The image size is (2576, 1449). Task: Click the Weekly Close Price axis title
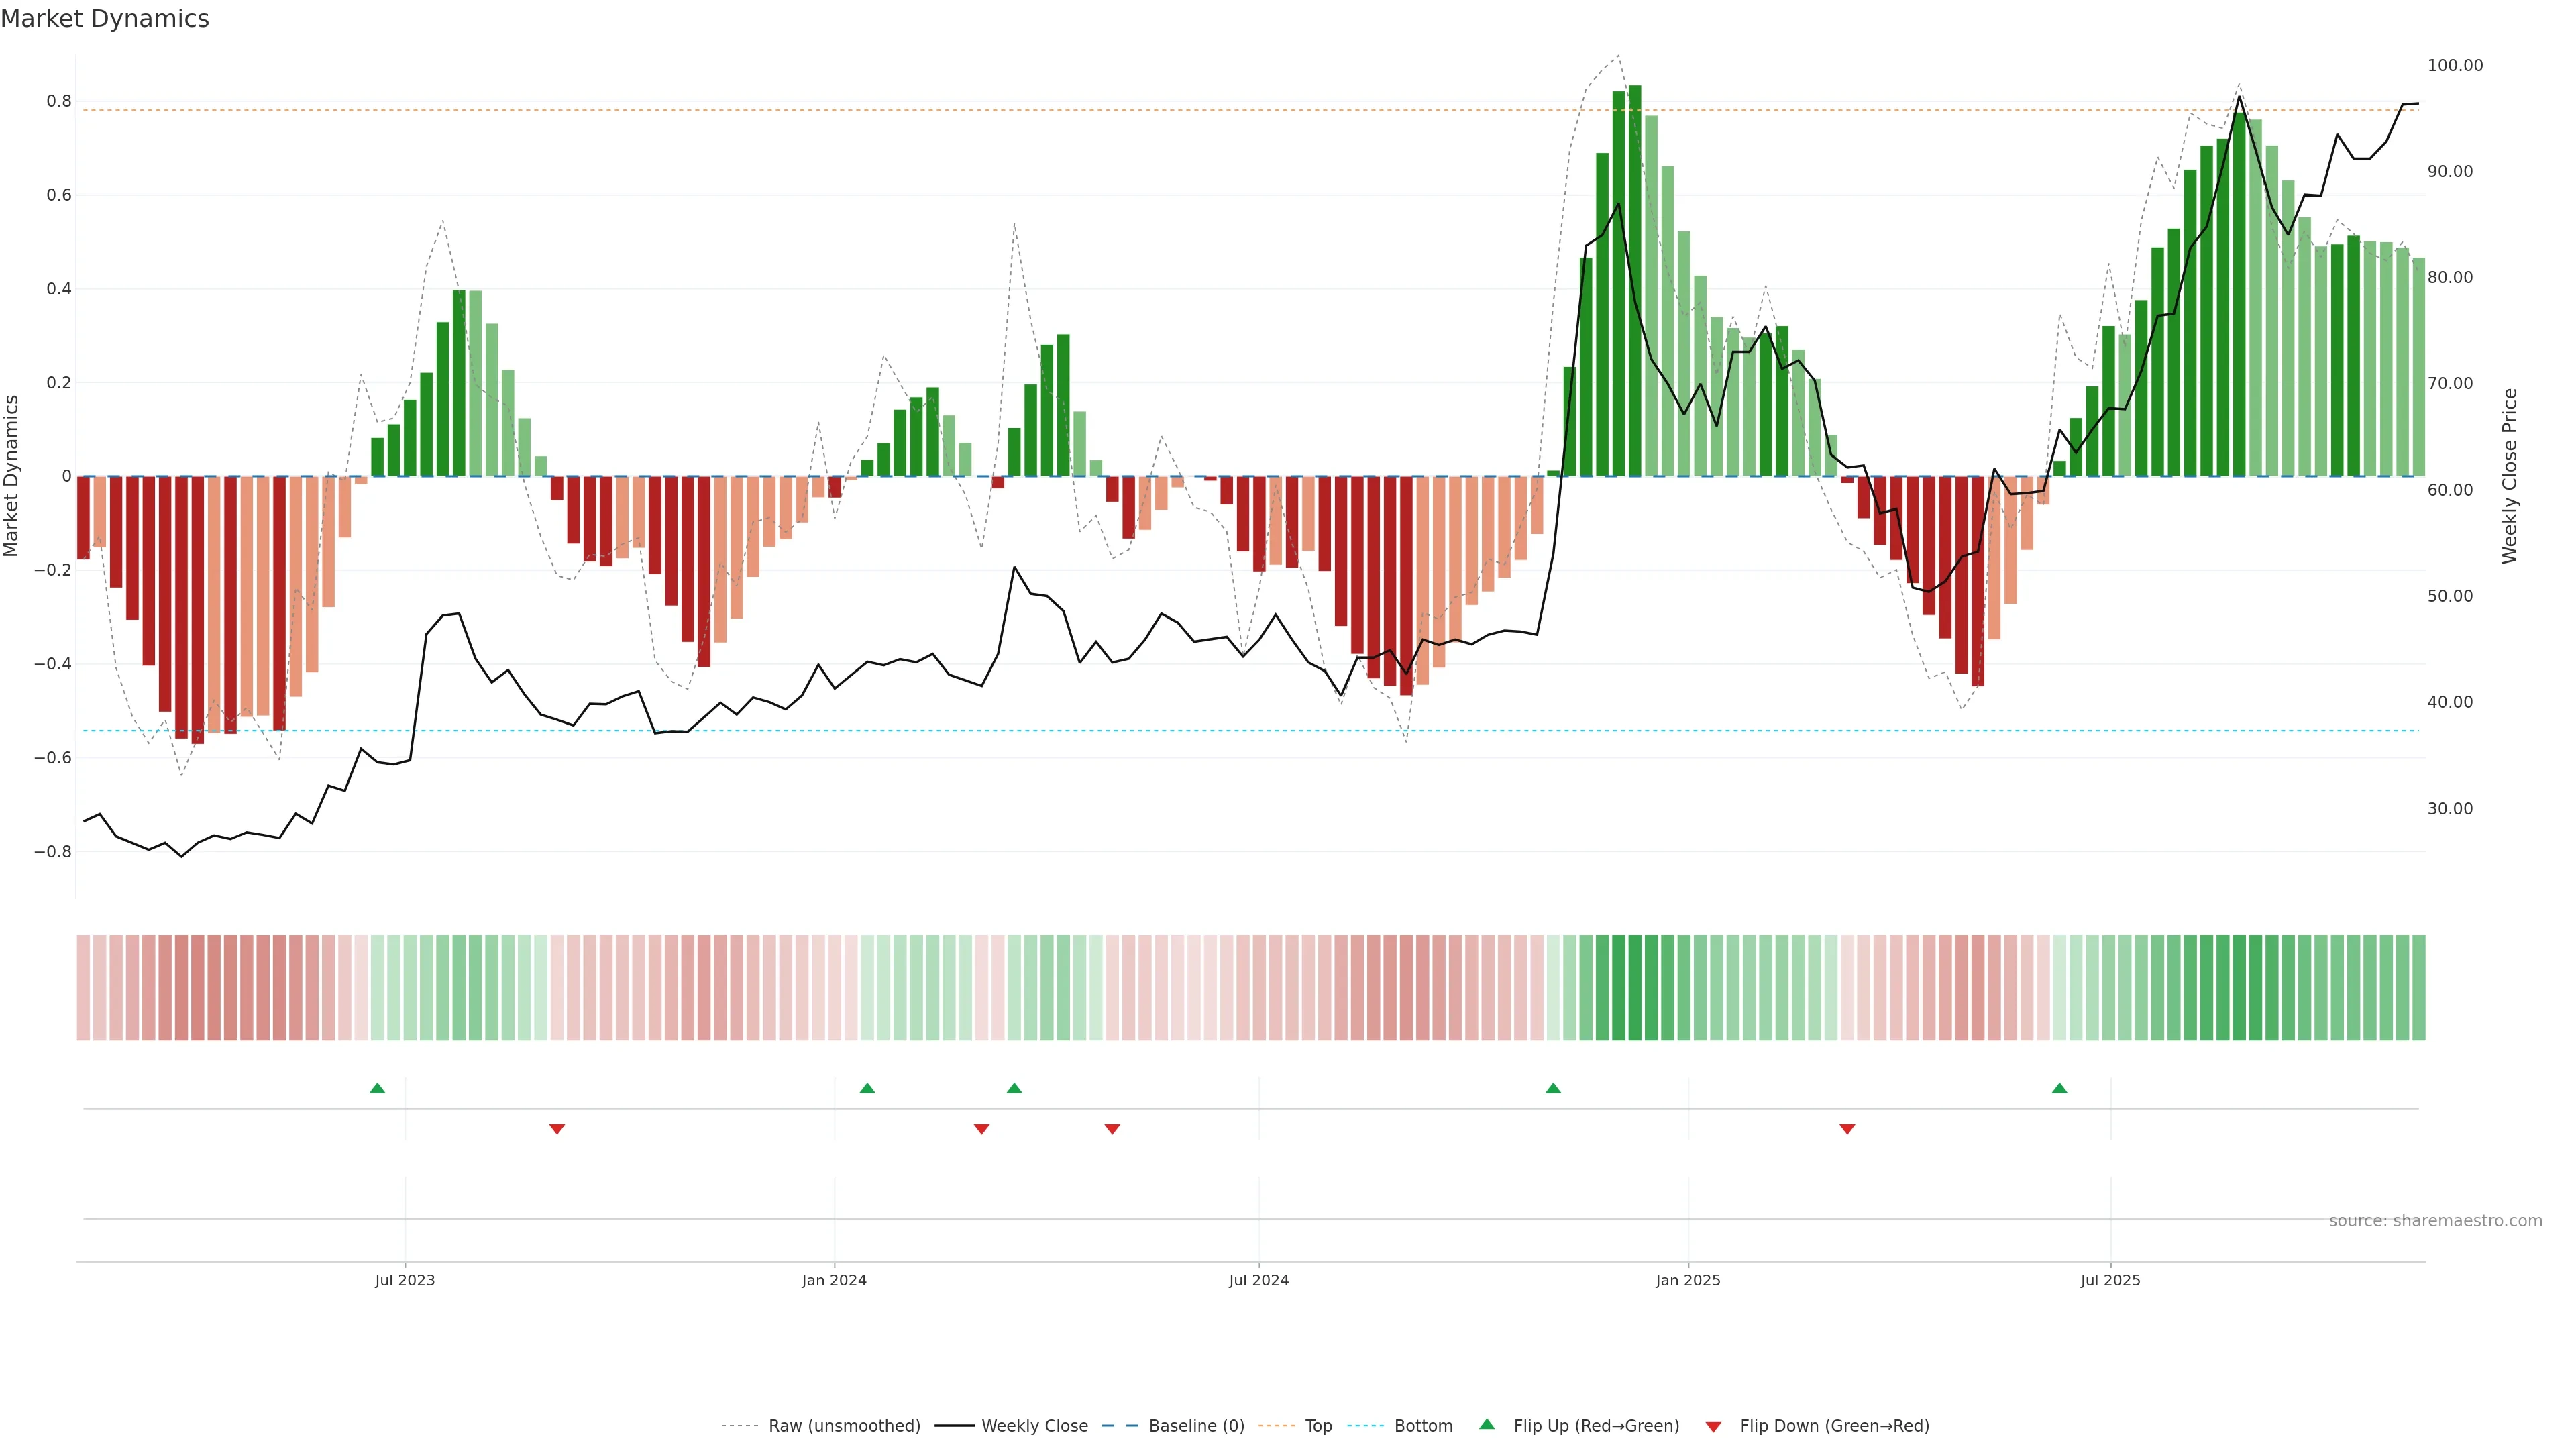[x=2510, y=476]
